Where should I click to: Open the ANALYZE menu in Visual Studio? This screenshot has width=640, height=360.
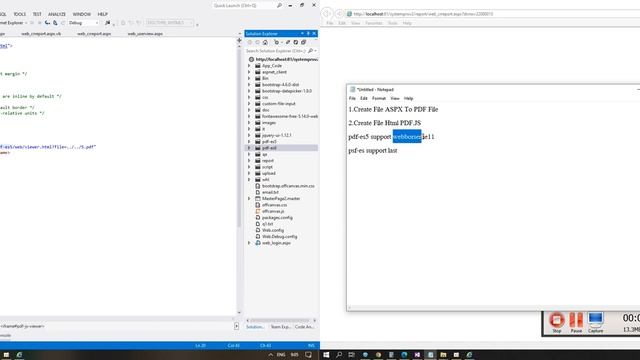[x=57, y=14]
